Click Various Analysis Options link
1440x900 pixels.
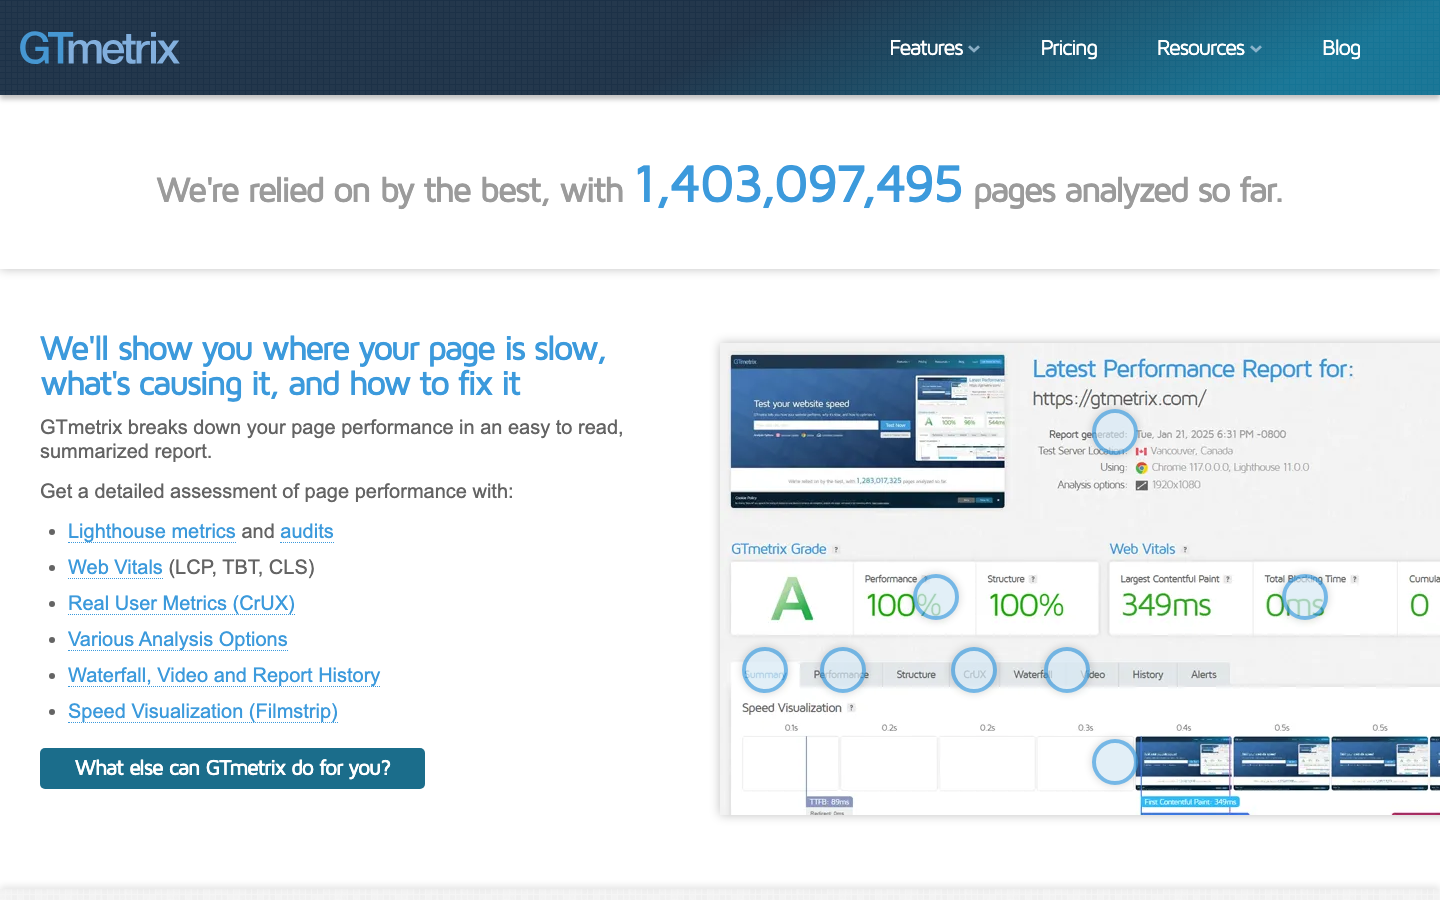(178, 639)
